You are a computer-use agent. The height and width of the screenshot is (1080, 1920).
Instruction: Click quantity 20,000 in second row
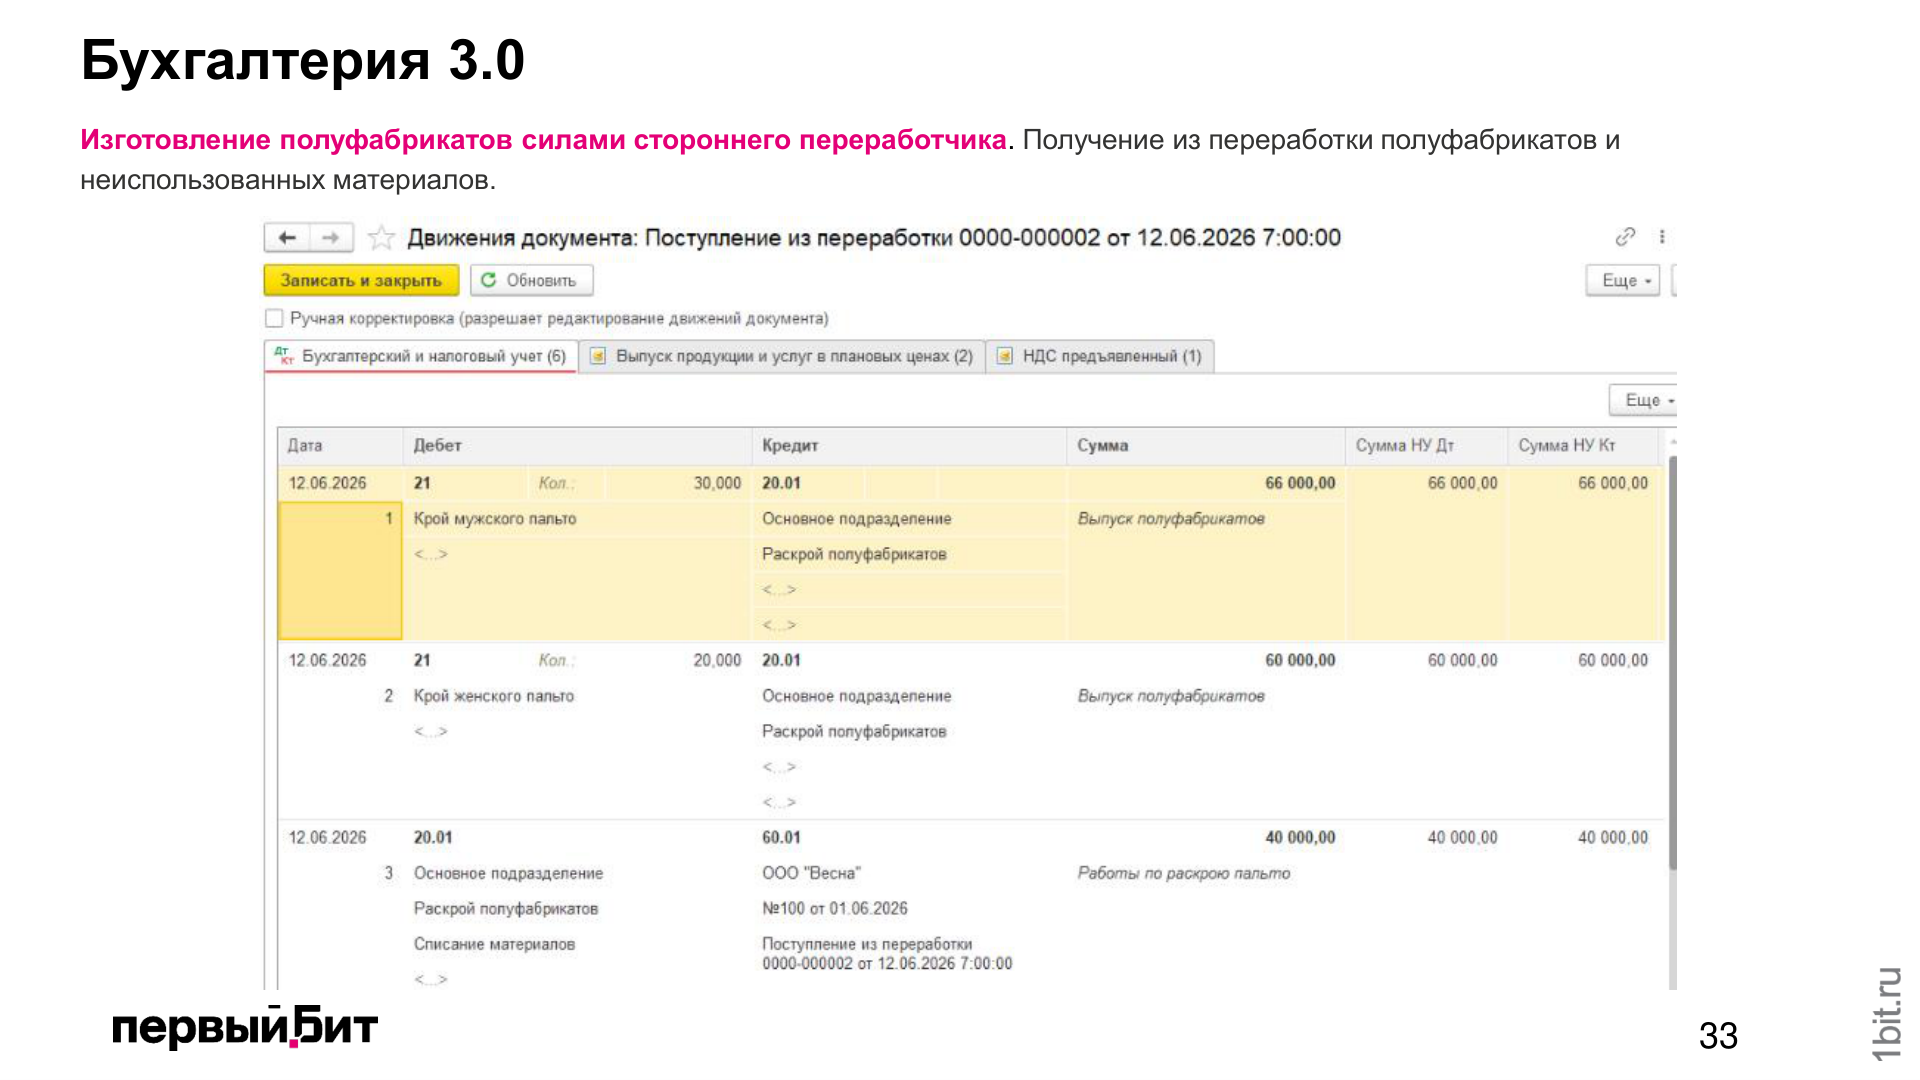coord(717,660)
